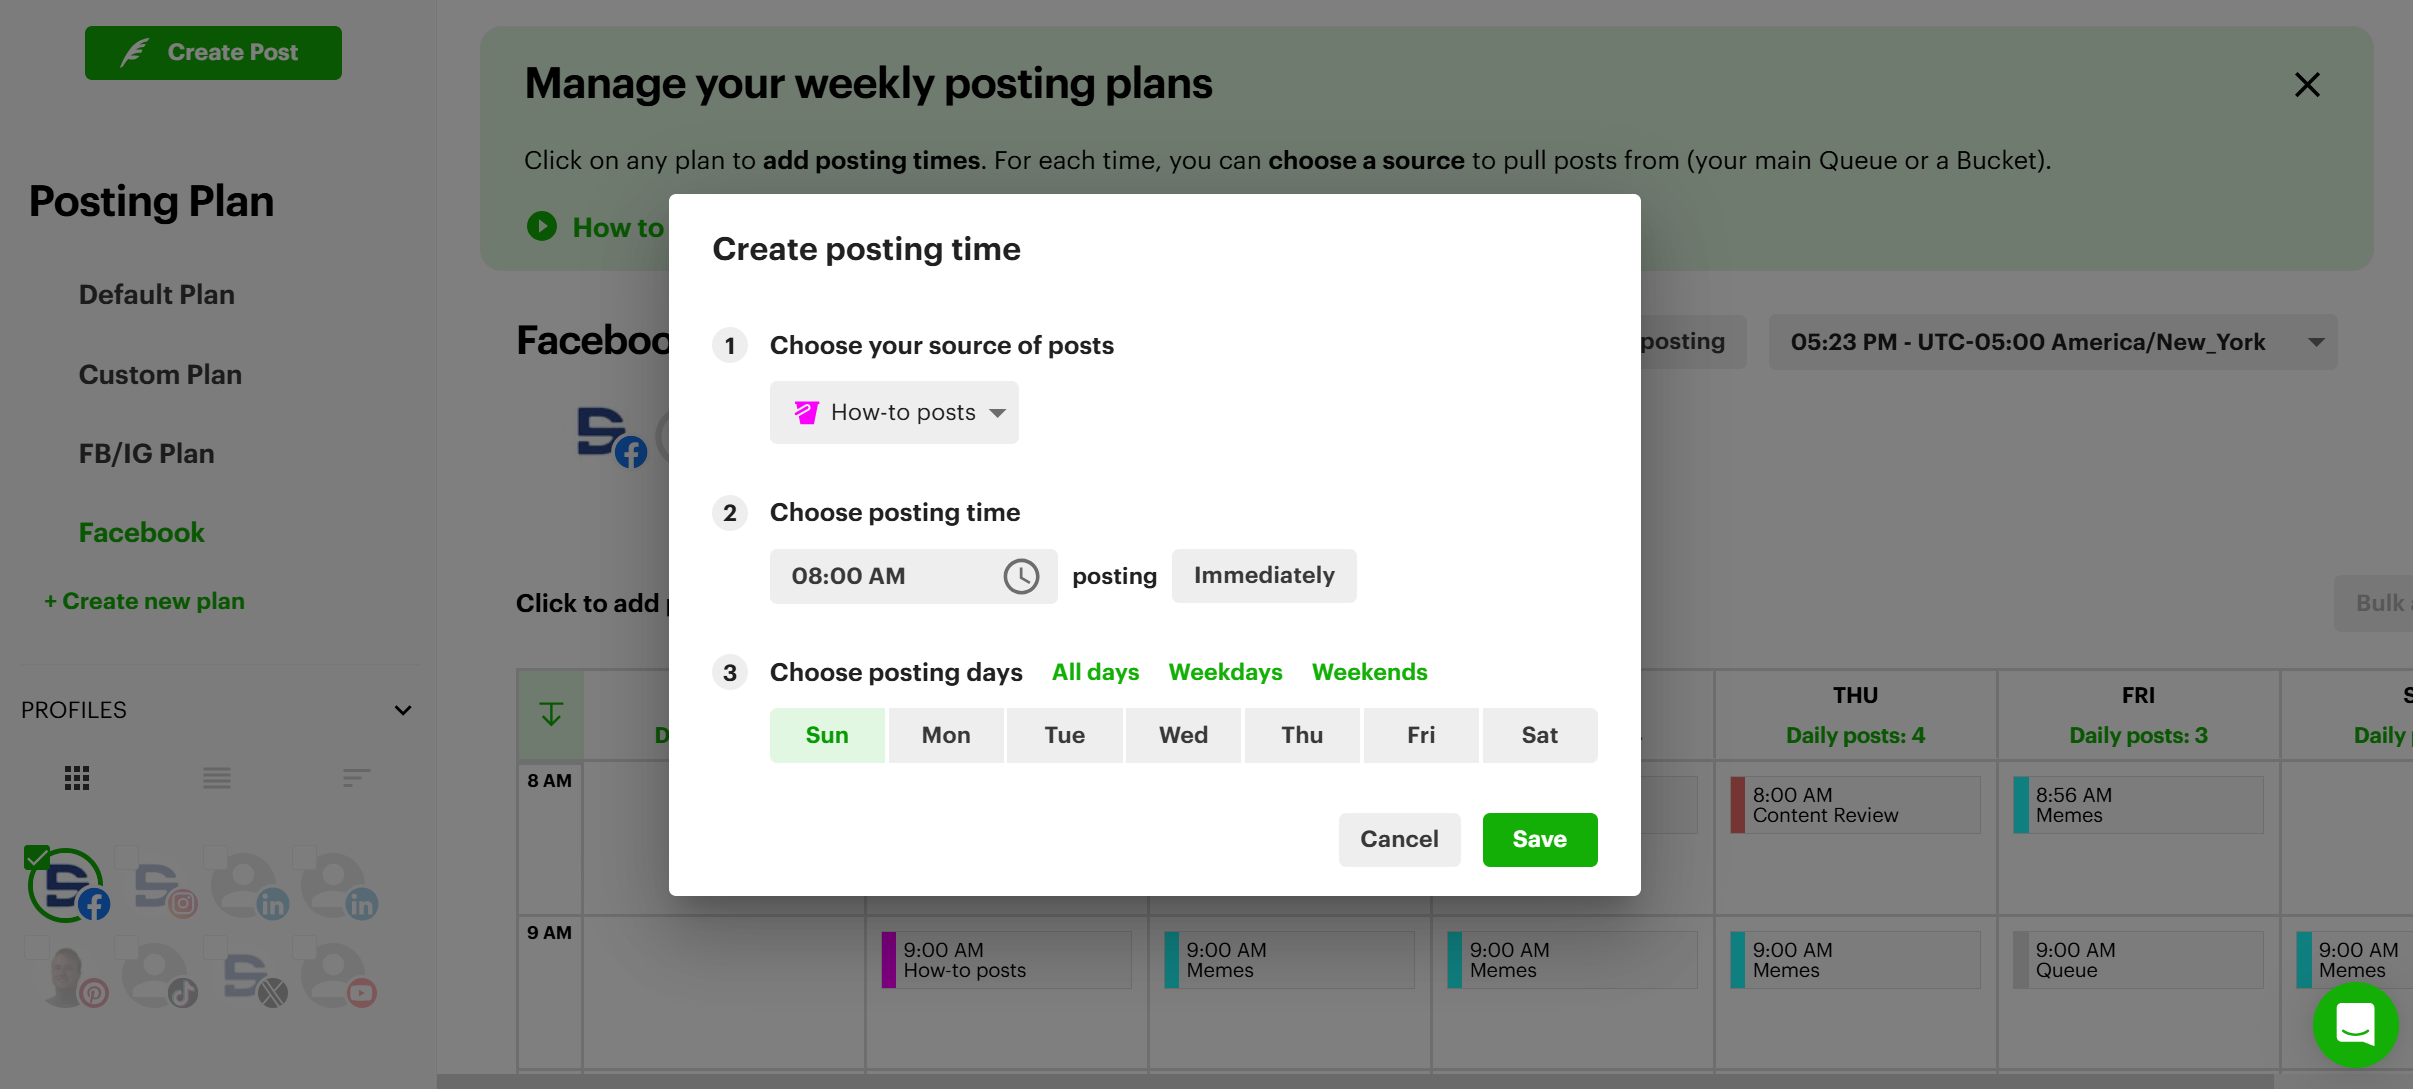The width and height of the screenshot is (2413, 1089).
Task: Select the TikTok profile avatar
Action: tap(158, 973)
